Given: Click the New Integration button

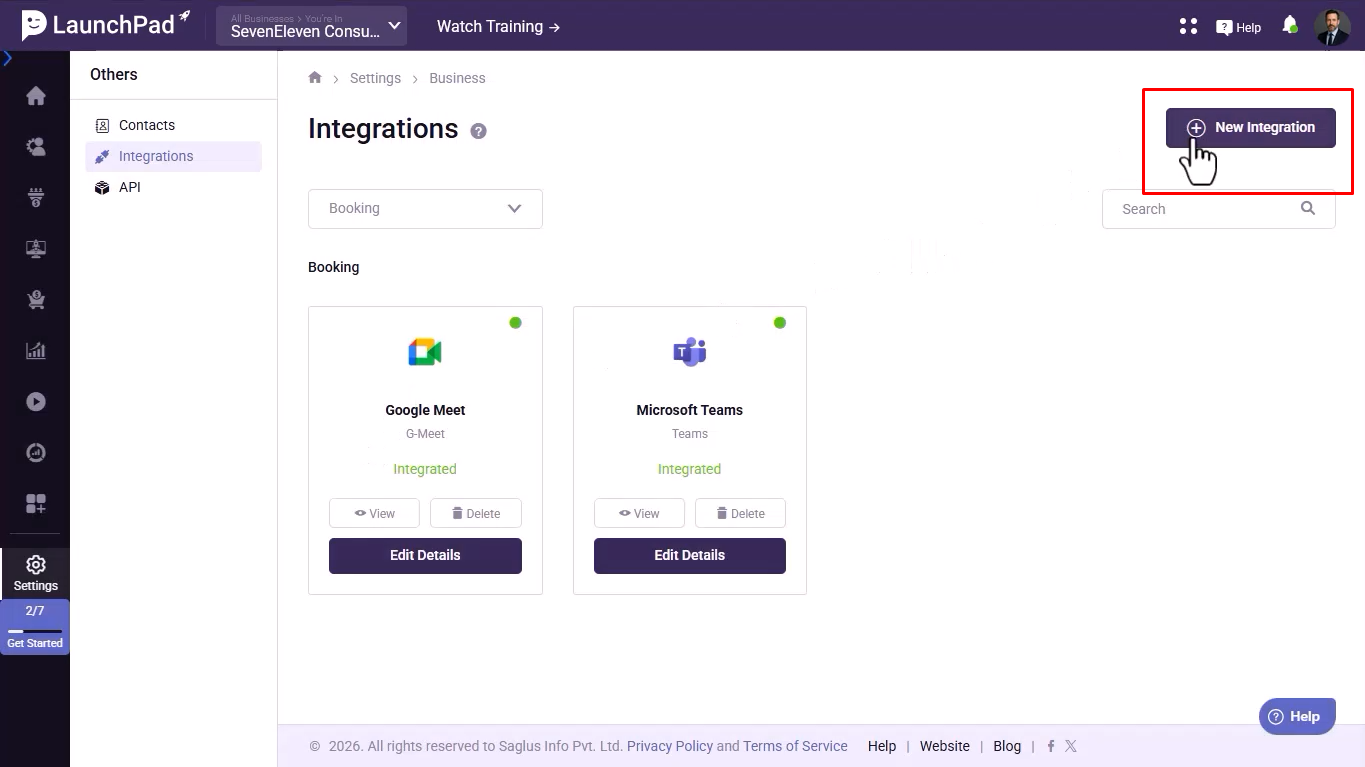Looking at the screenshot, I should click(x=1250, y=128).
